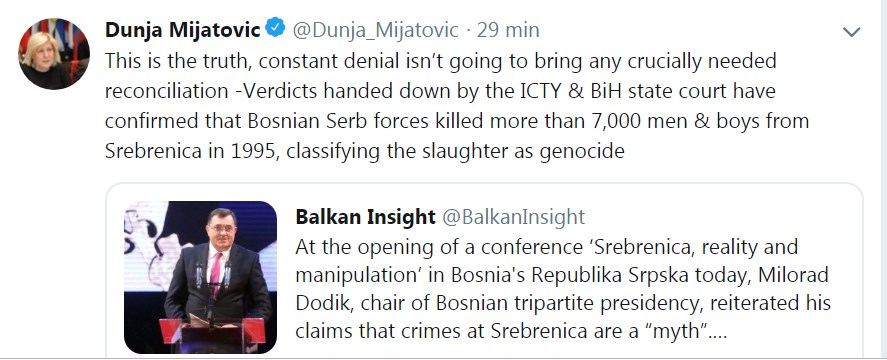The image size is (887, 360).
Task: Click the 'BiH state court' tweet line
Action: click(440, 92)
